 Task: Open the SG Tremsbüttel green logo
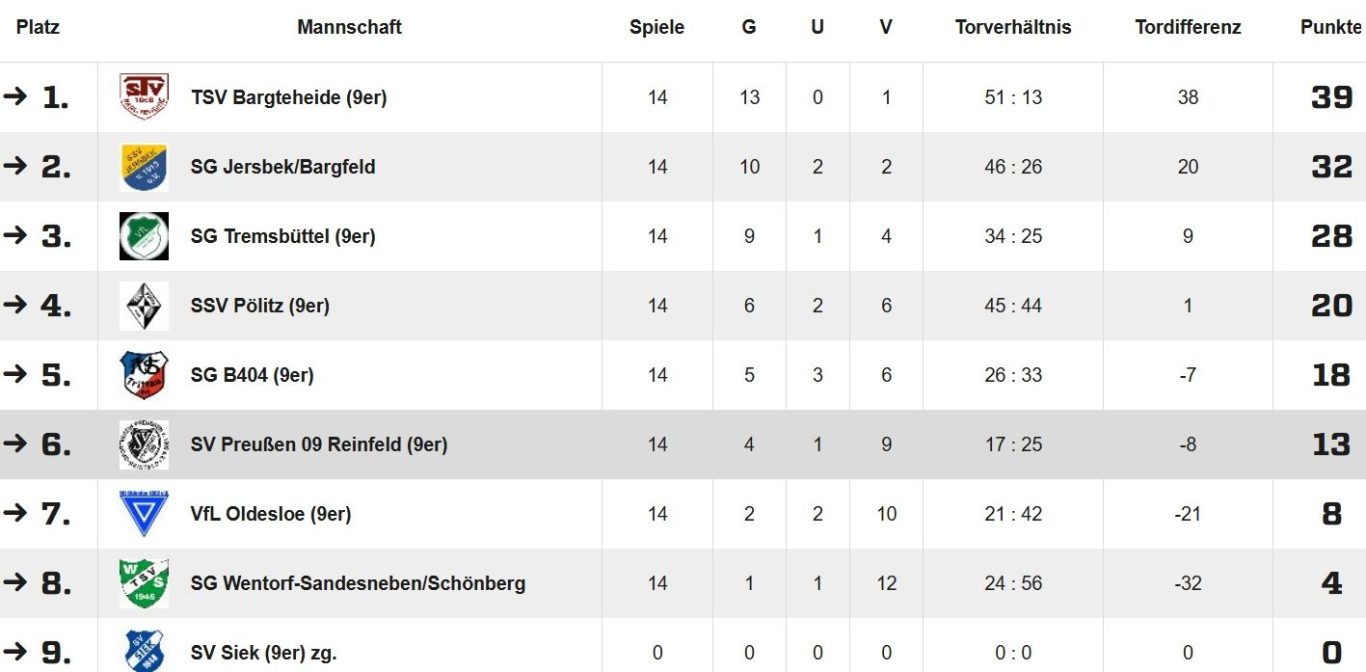coord(144,236)
